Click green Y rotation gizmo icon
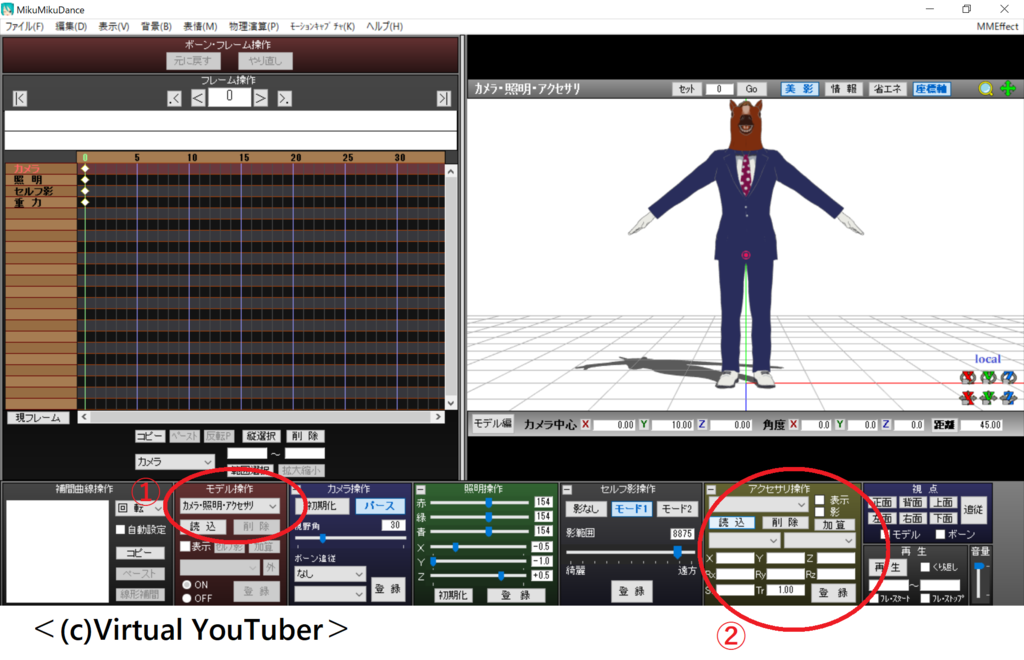Screen dimensions: 1024x660 (988, 377)
